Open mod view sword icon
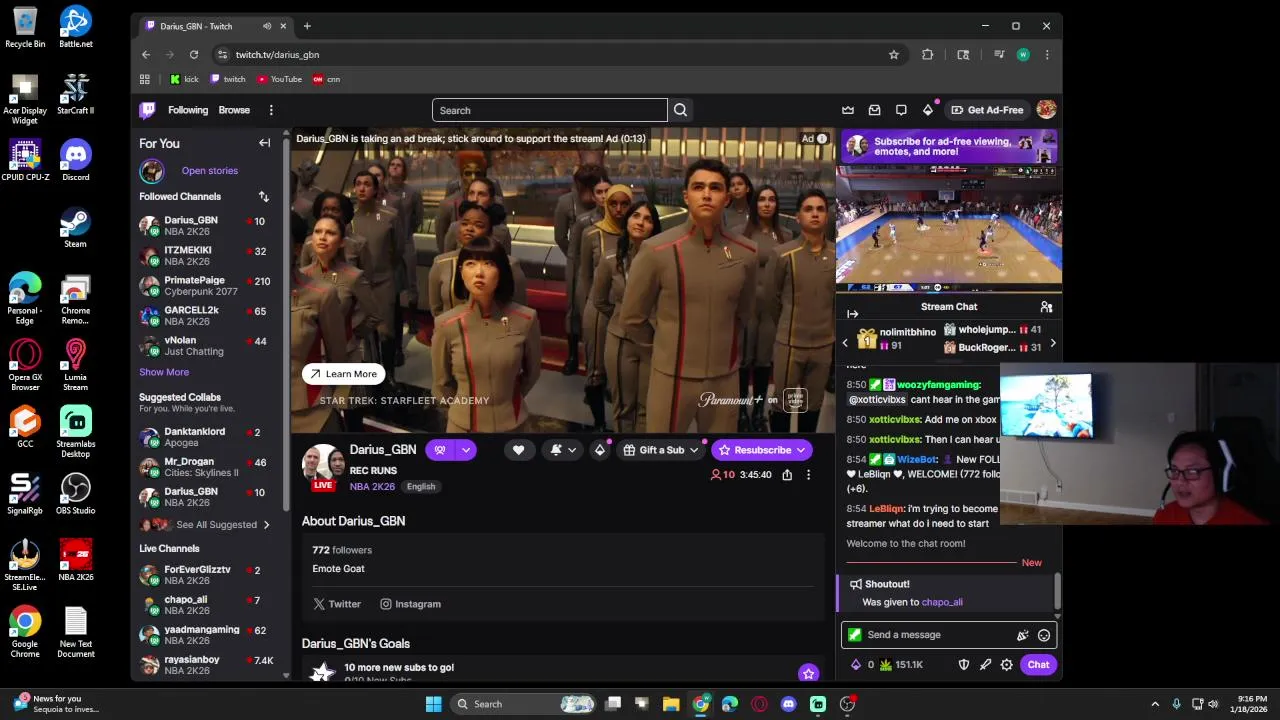 coord(985,665)
